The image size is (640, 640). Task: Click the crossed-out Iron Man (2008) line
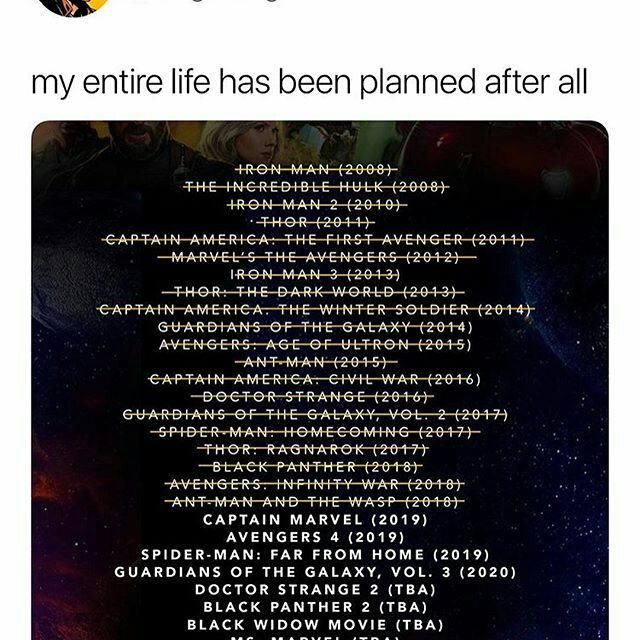click(x=316, y=169)
